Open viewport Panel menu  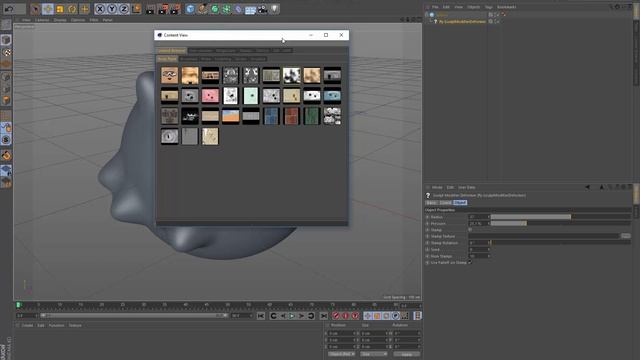pos(107,20)
